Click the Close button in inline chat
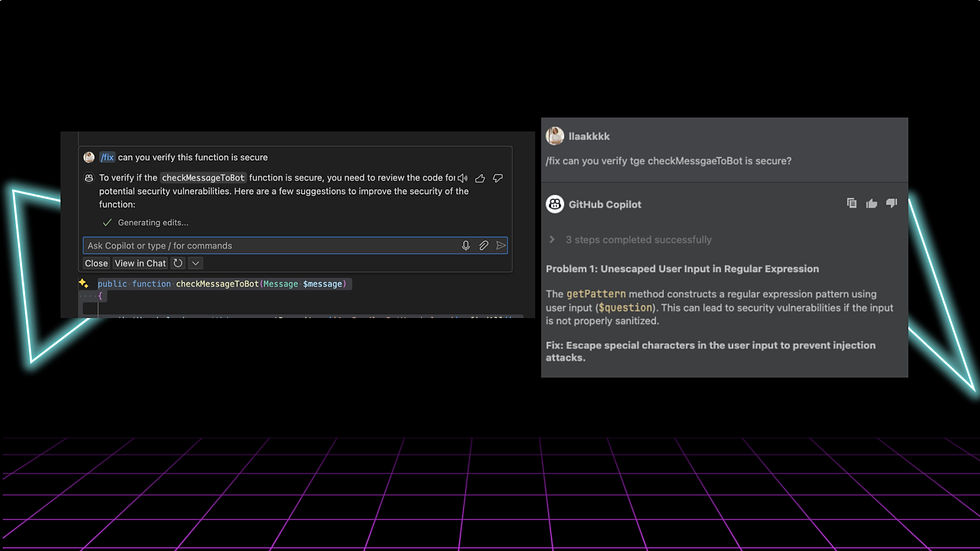Viewport: 980px width, 551px height. [96, 263]
